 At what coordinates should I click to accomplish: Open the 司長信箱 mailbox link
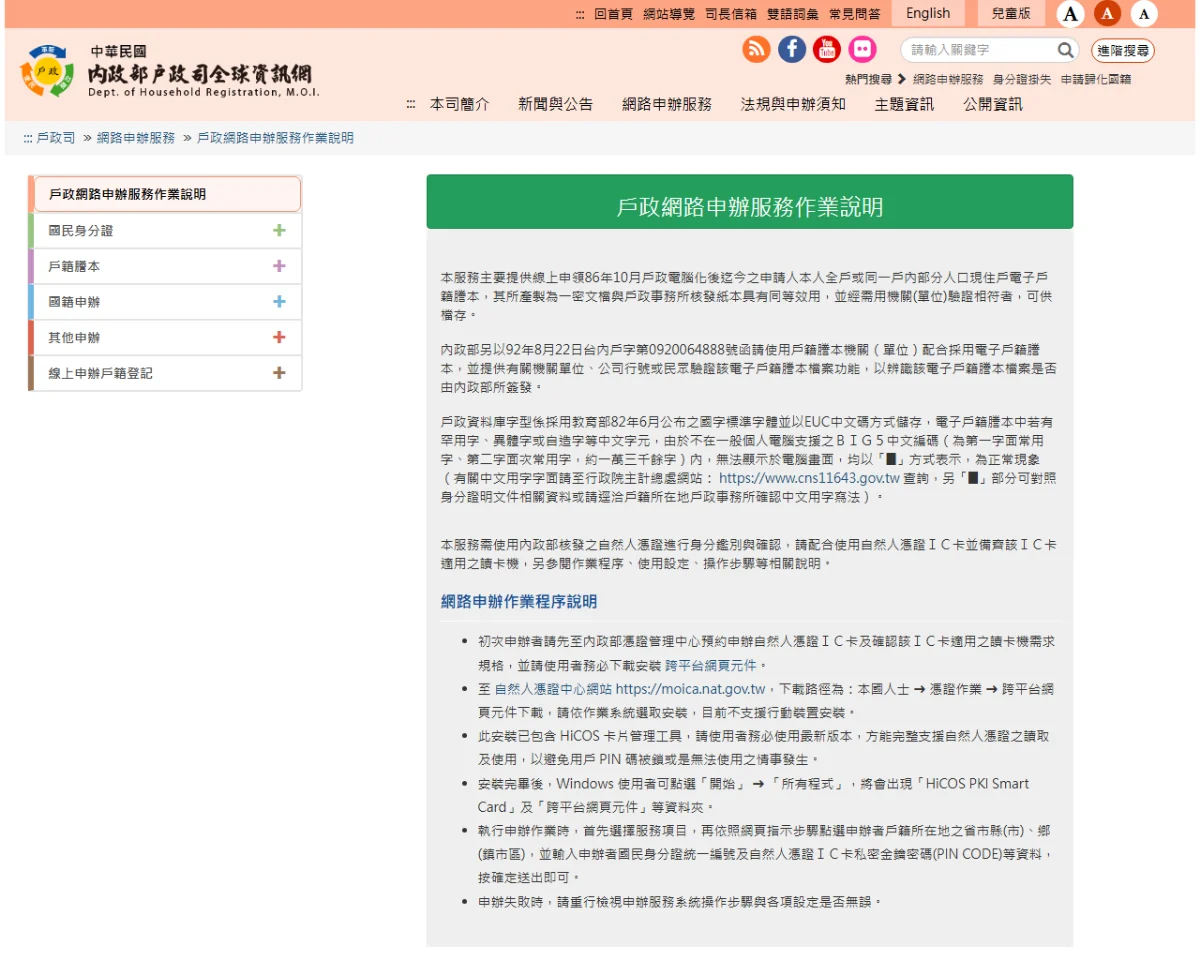pos(731,14)
